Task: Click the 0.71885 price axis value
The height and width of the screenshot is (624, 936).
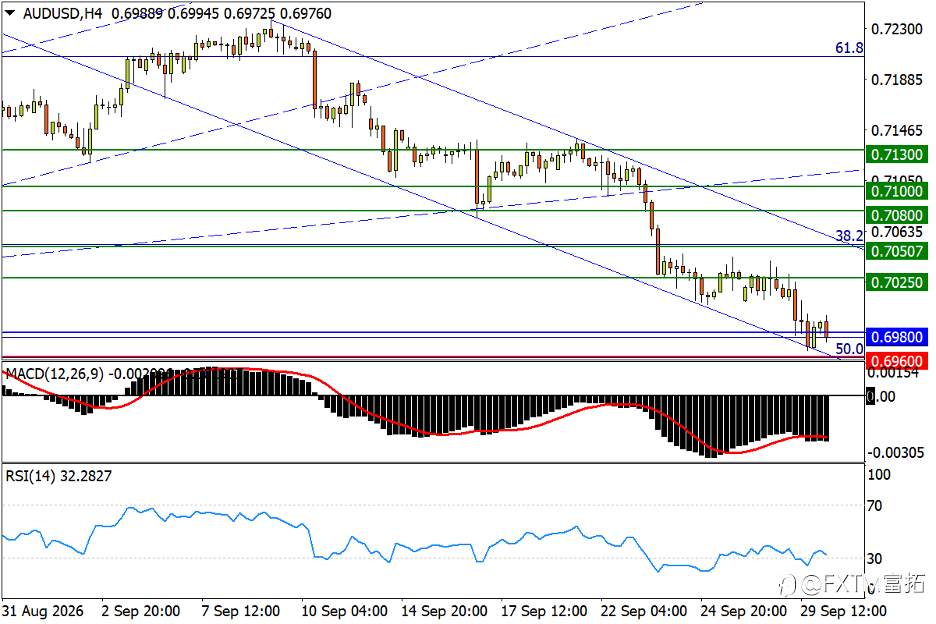Action: [897, 80]
